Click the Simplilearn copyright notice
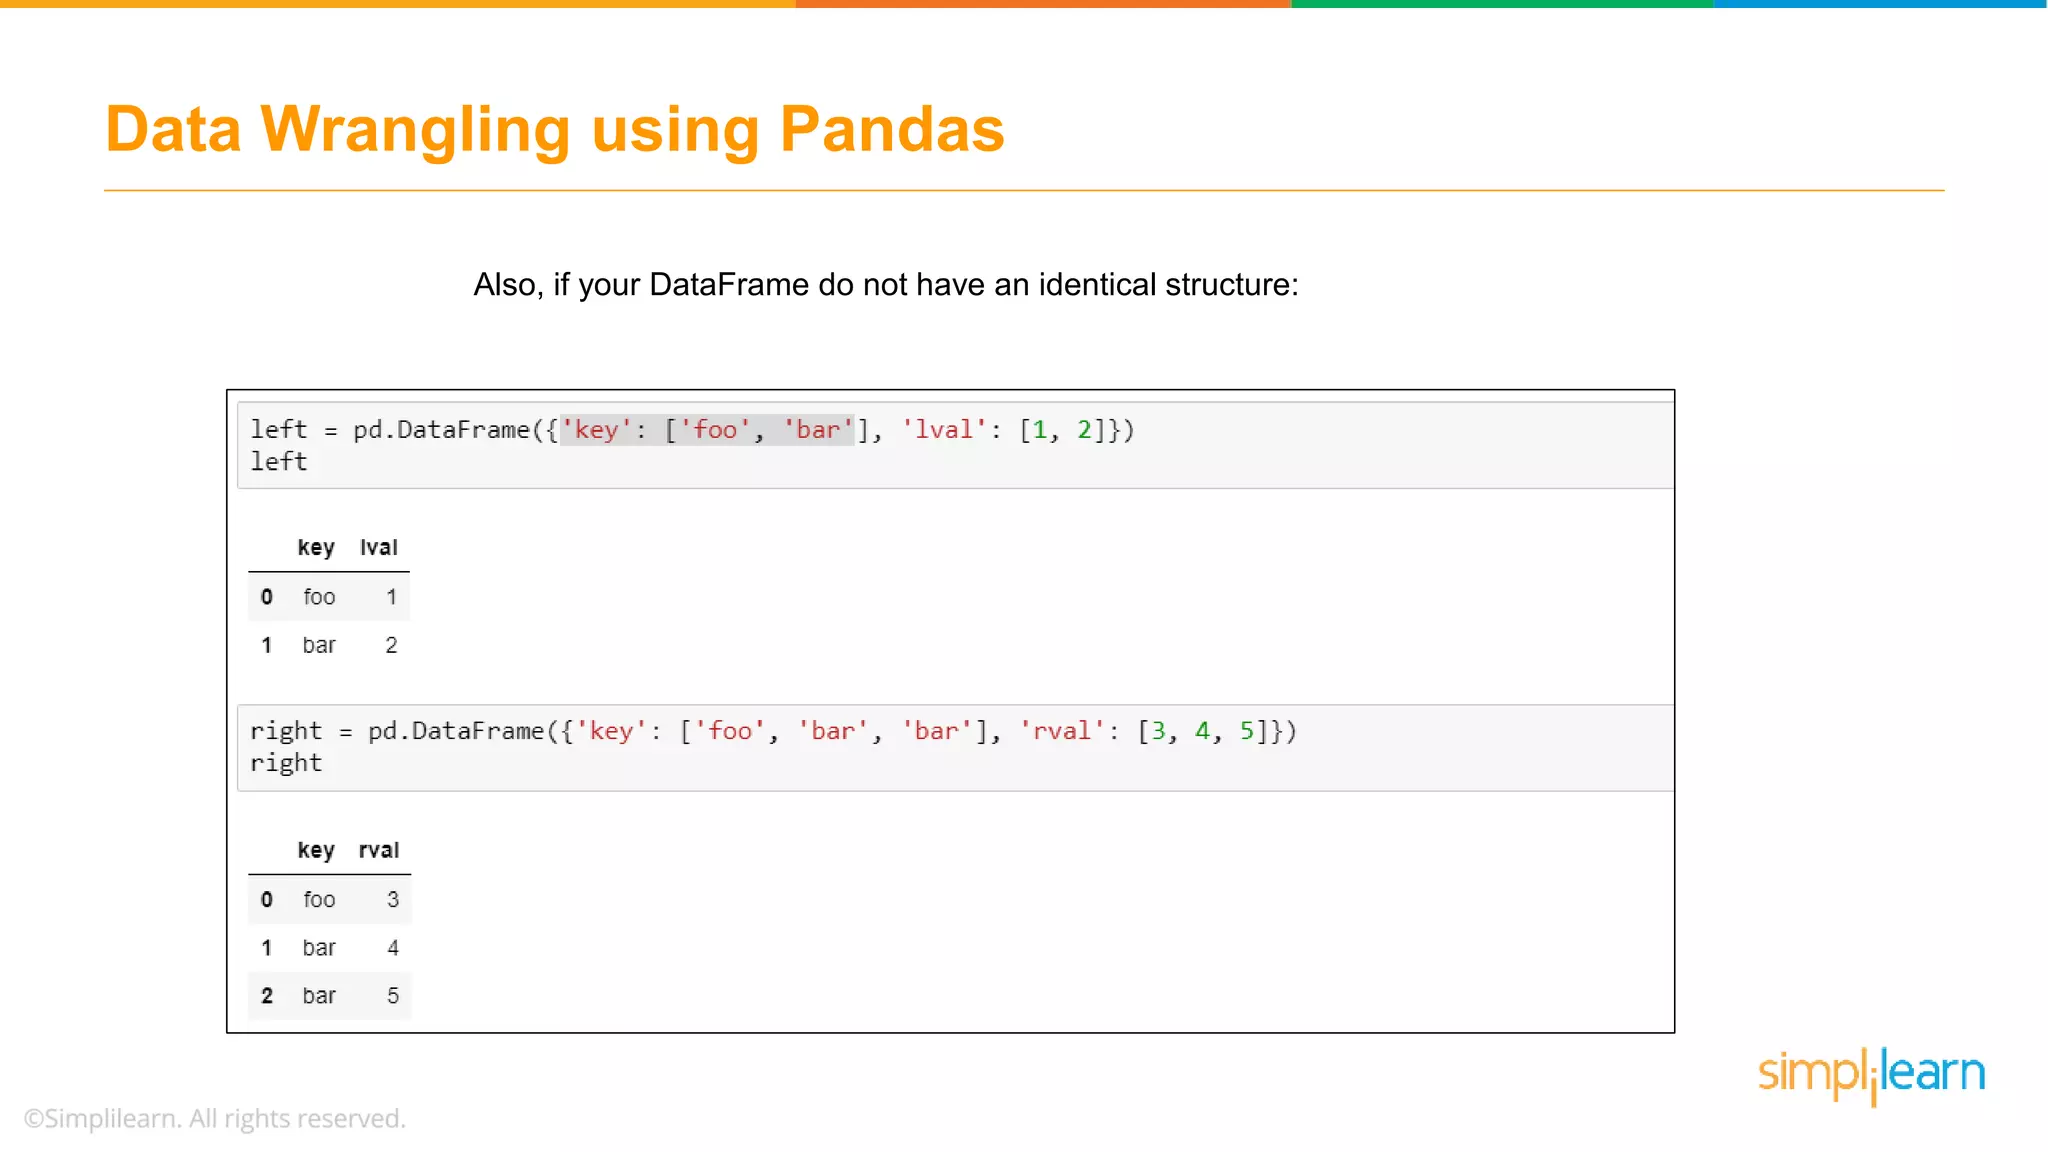 pyautogui.click(x=215, y=1119)
